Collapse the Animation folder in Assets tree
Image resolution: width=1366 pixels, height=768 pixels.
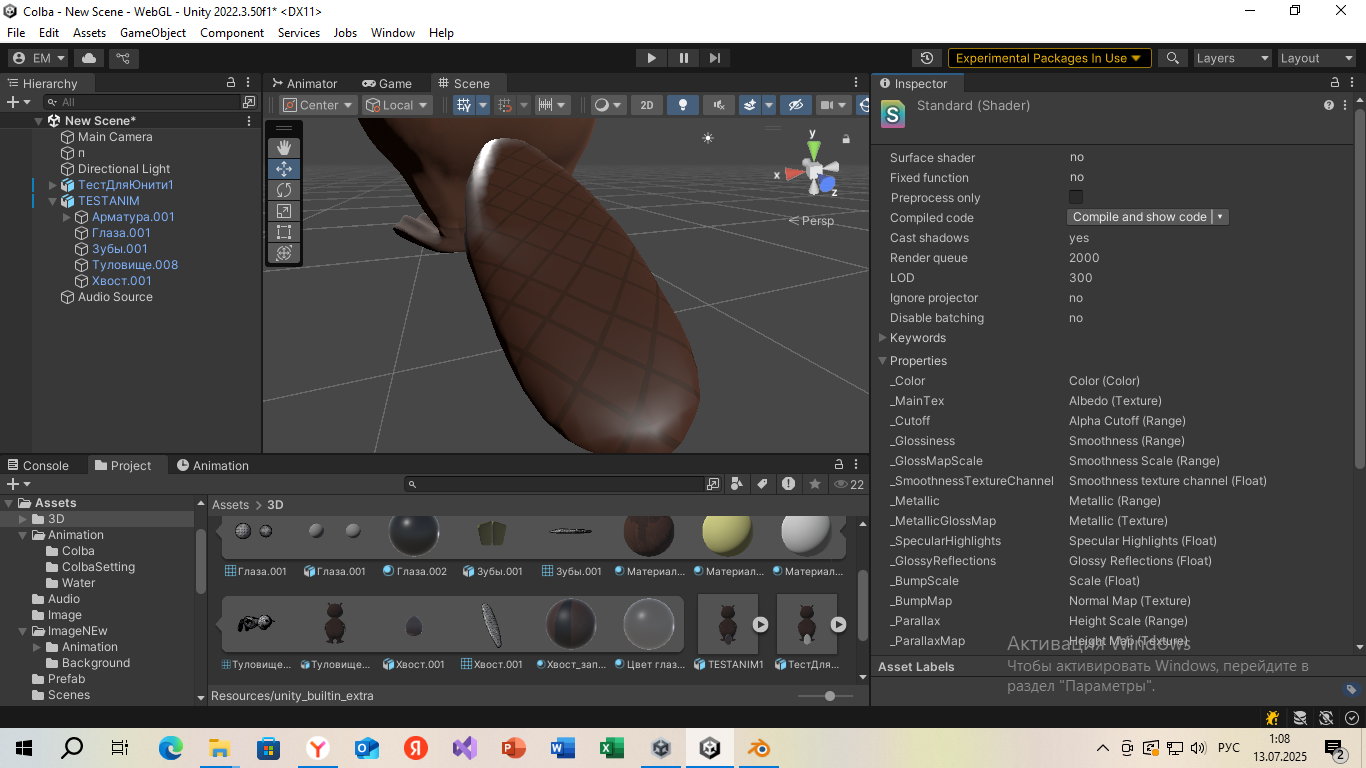tap(23, 535)
